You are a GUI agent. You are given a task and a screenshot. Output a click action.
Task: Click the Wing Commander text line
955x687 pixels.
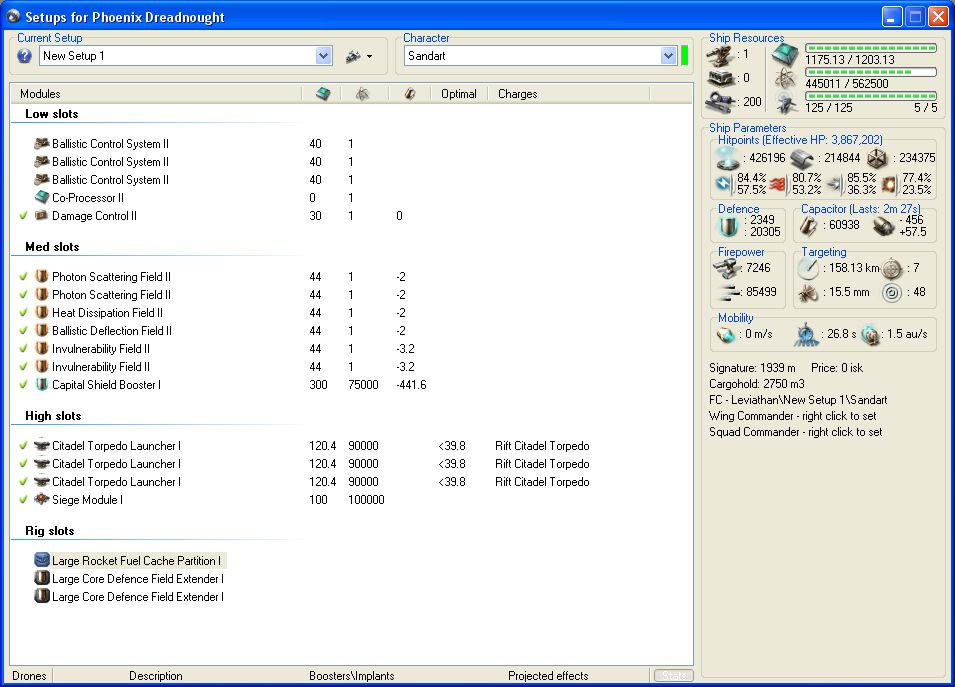click(795, 416)
